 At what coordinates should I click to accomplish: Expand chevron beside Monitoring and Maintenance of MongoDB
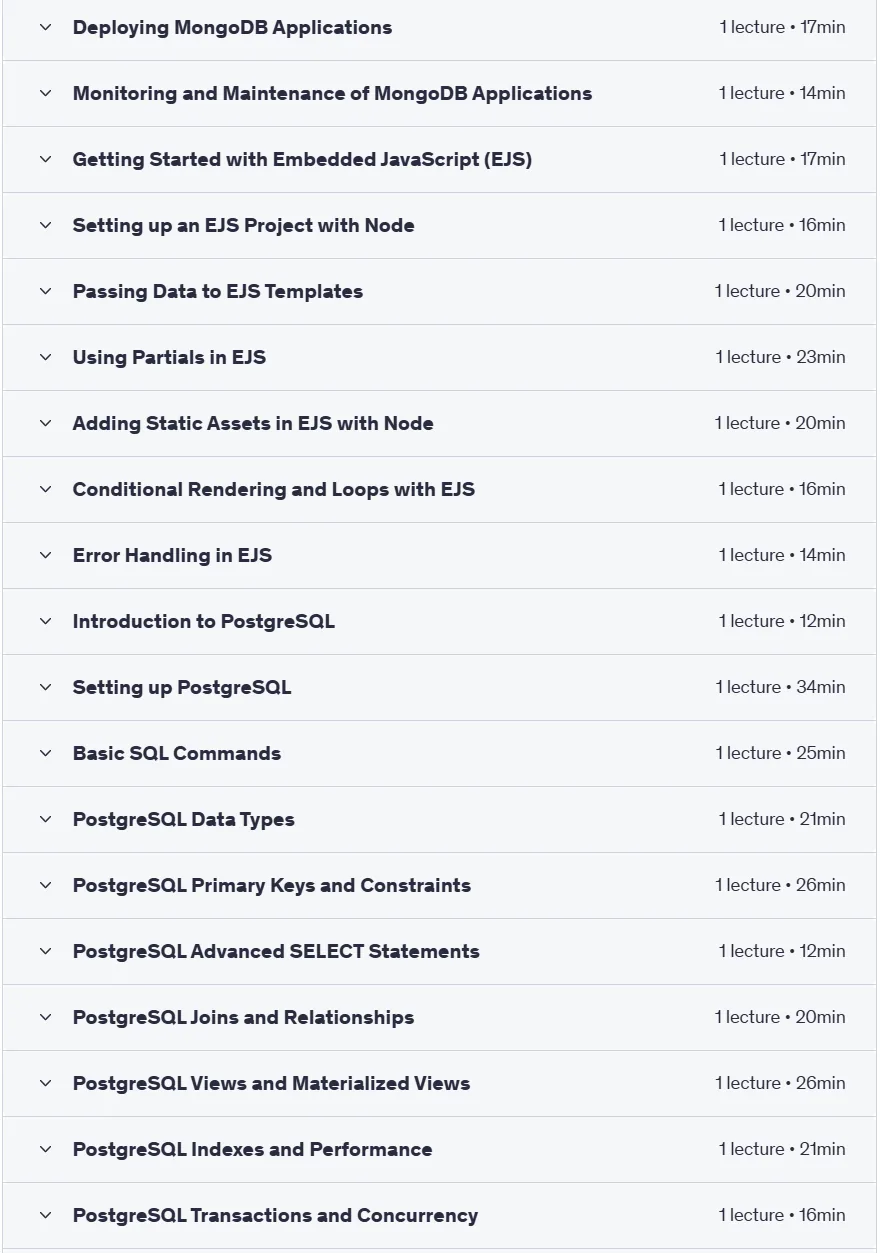45,93
